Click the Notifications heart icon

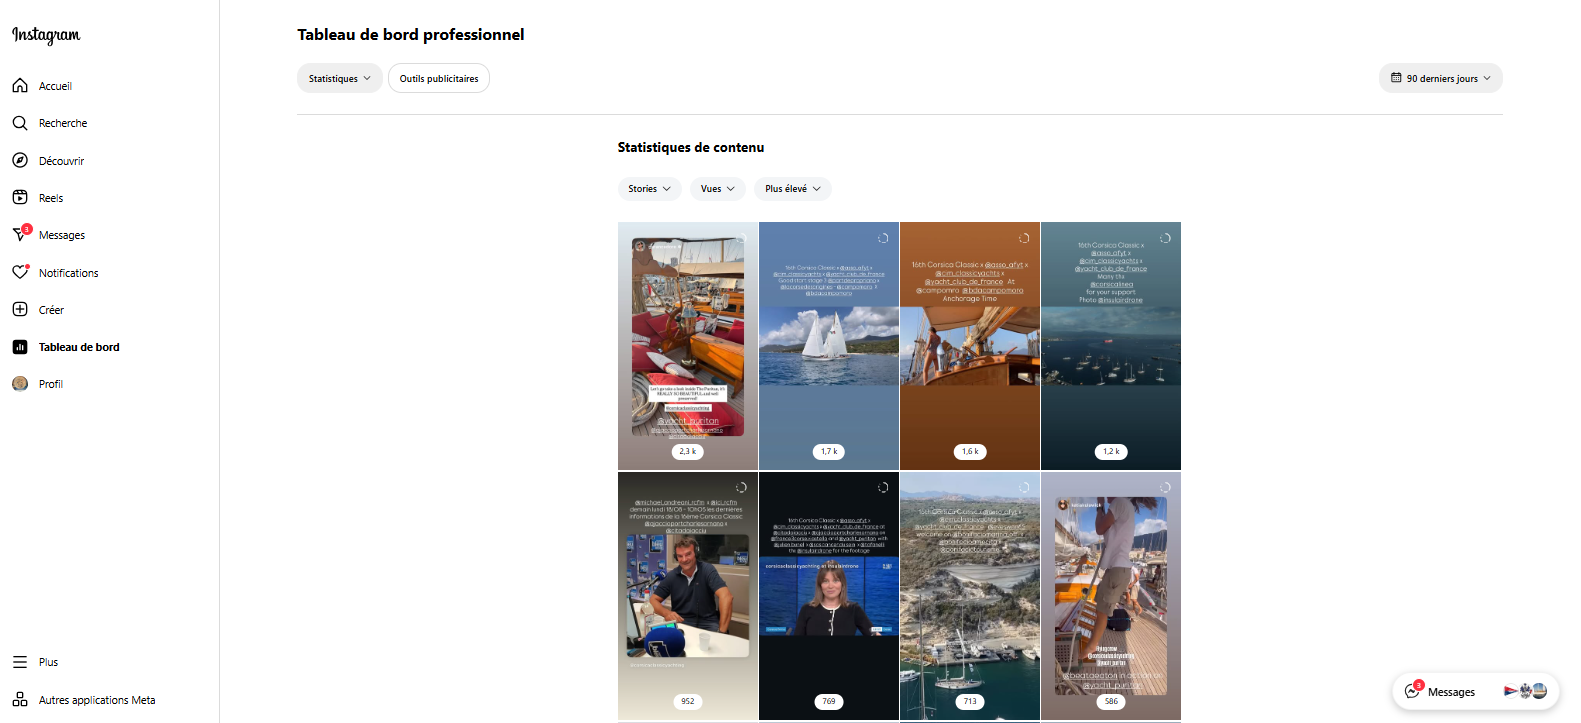click(x=20, y=272)
